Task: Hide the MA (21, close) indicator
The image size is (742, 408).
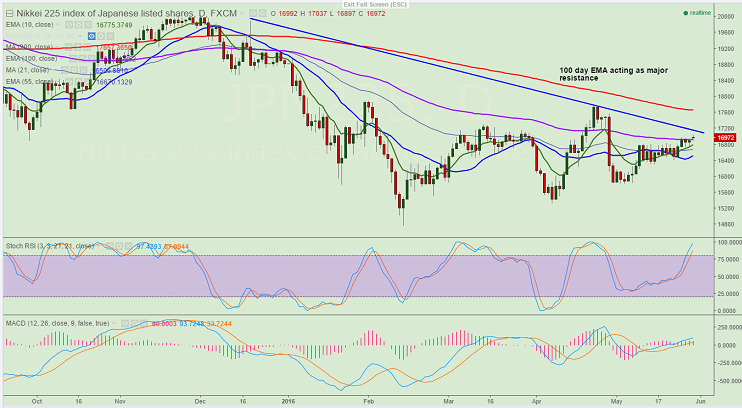Action: [x=65, y=70]
